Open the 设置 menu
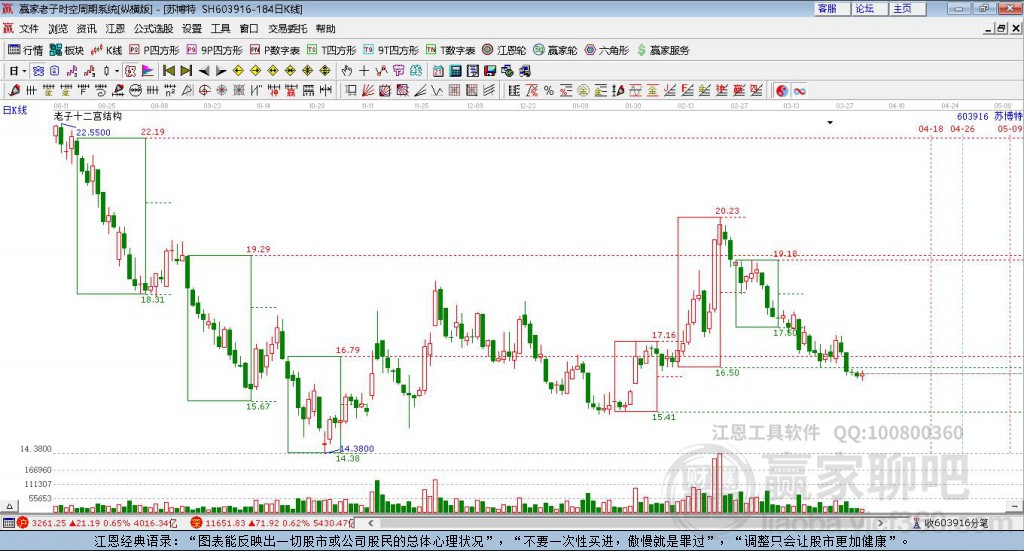This screenshot has width=1024, height=551. (x=192, y=29)
